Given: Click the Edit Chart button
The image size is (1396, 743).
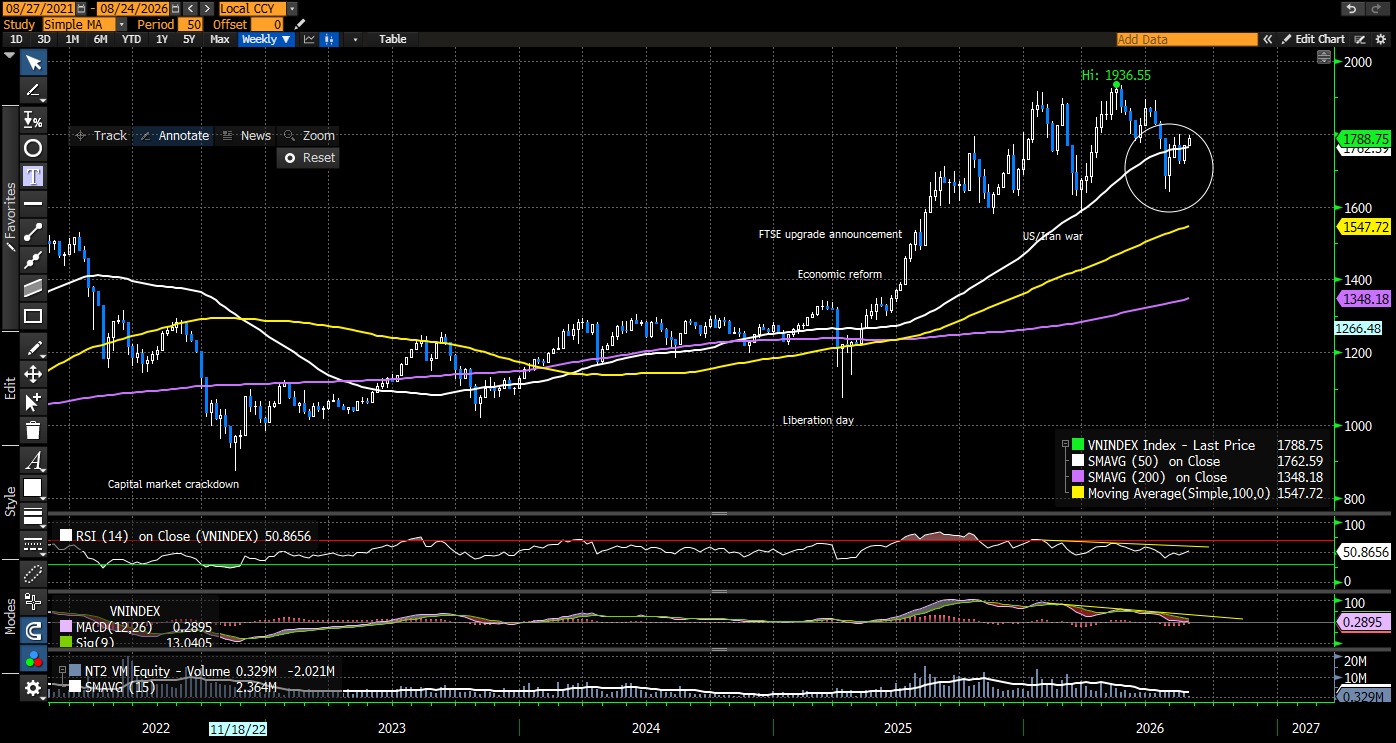Looking at the screenshot, I should click(x=1313, y=39).
